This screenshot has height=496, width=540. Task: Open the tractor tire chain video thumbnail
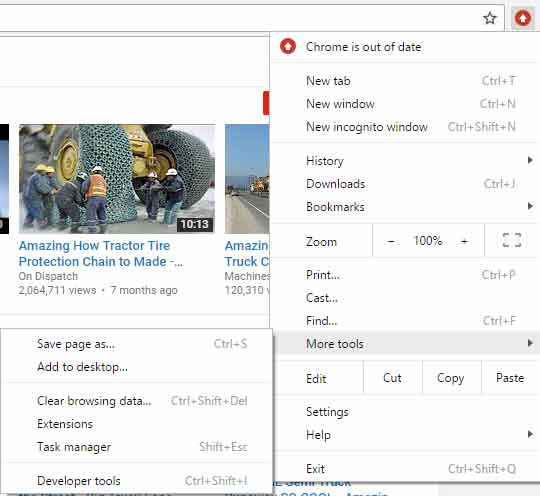click(x=117, y=179)
